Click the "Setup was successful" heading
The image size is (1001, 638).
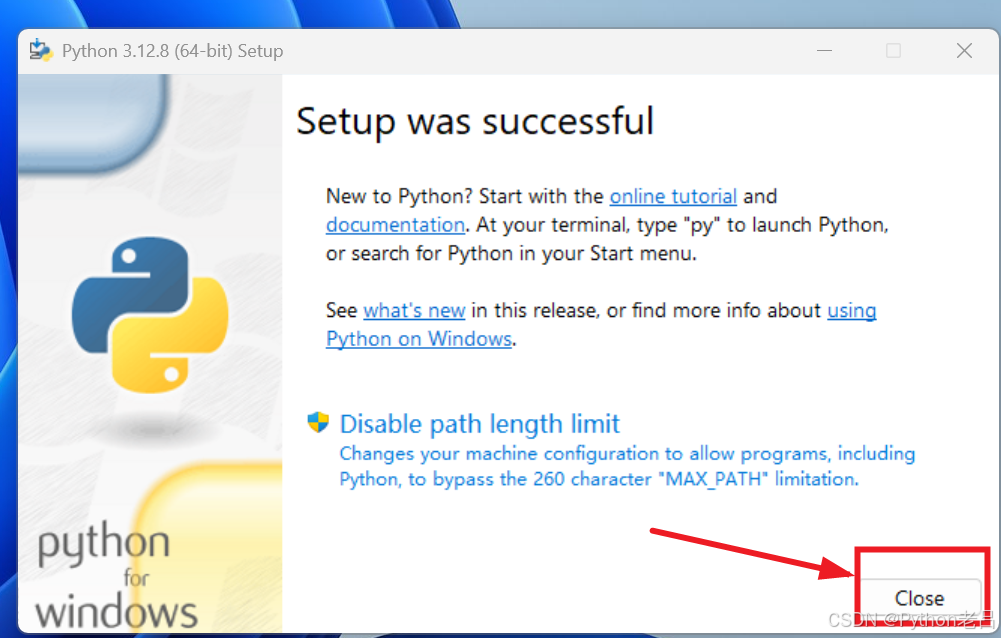pyautogui.click(x=475, y=121)
